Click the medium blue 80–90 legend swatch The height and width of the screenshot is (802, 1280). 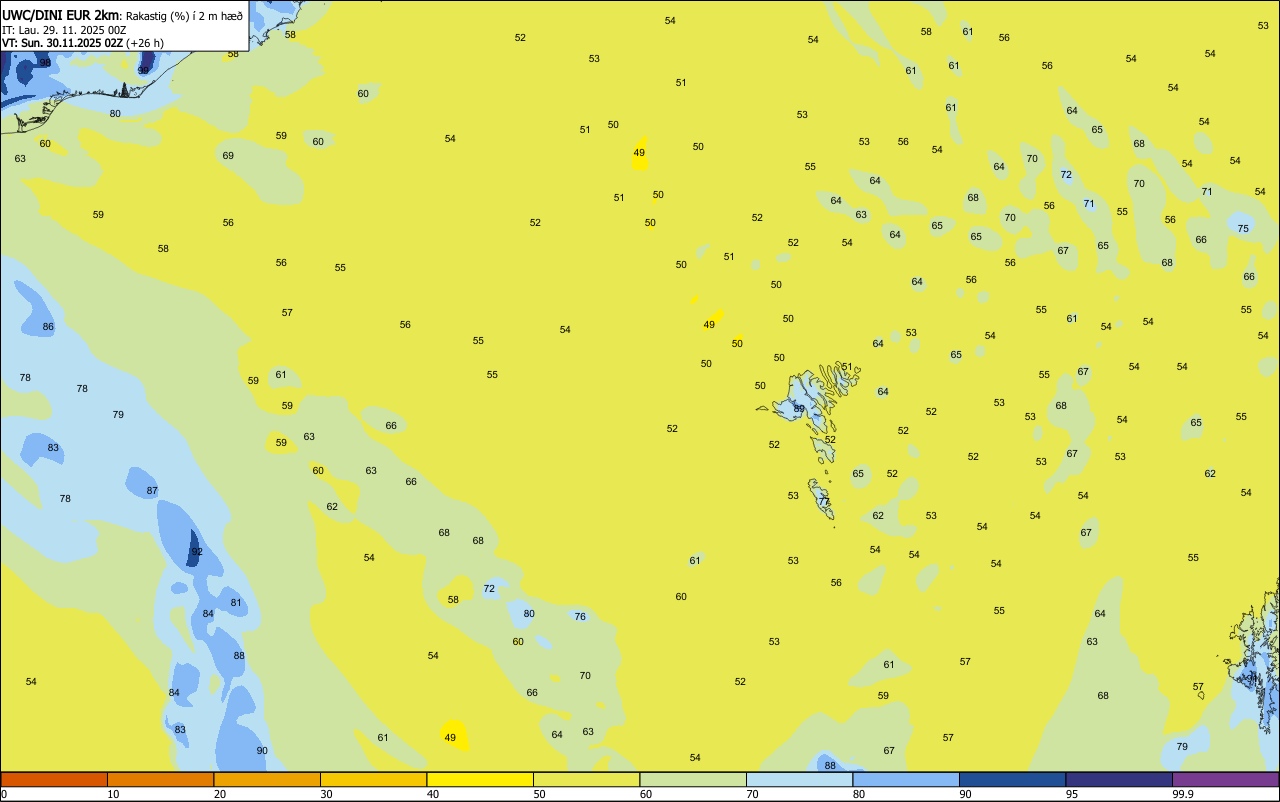pos(906,779)
